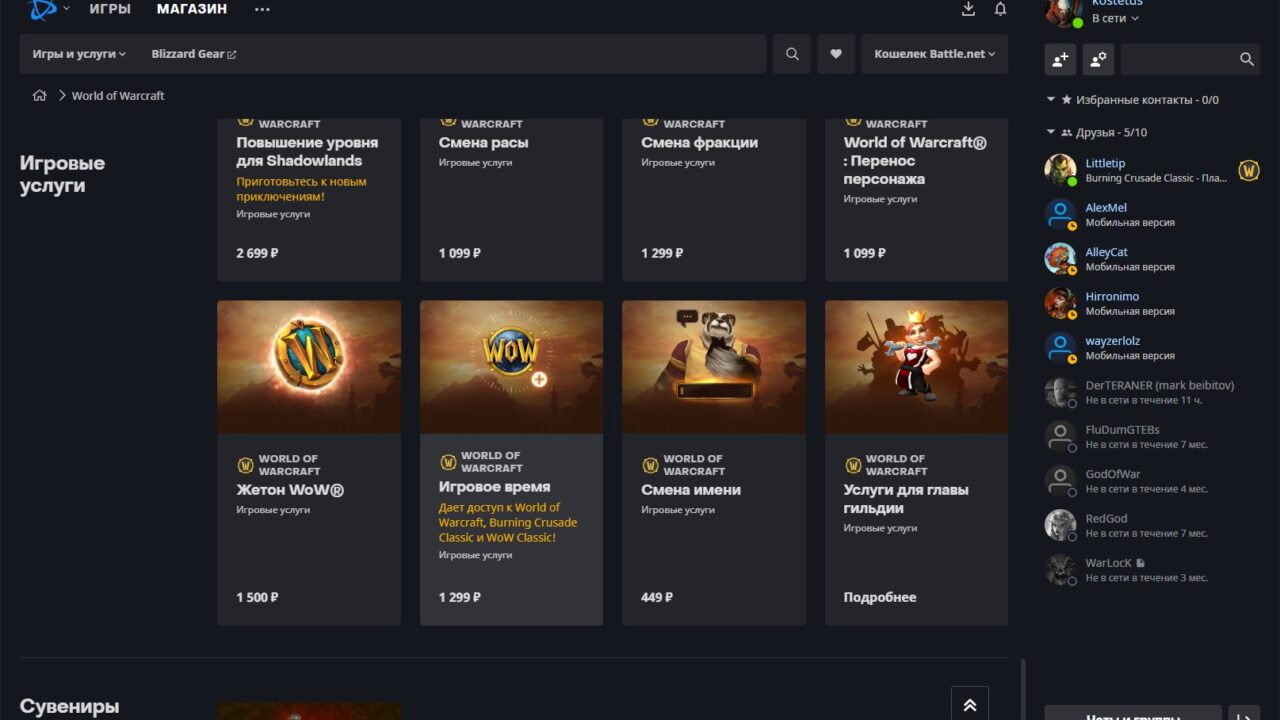The width and height of the screenshot is (1280, 720).
Task: Open the Жетон WoW product thumbnail
Action: [x=309, y=367]
